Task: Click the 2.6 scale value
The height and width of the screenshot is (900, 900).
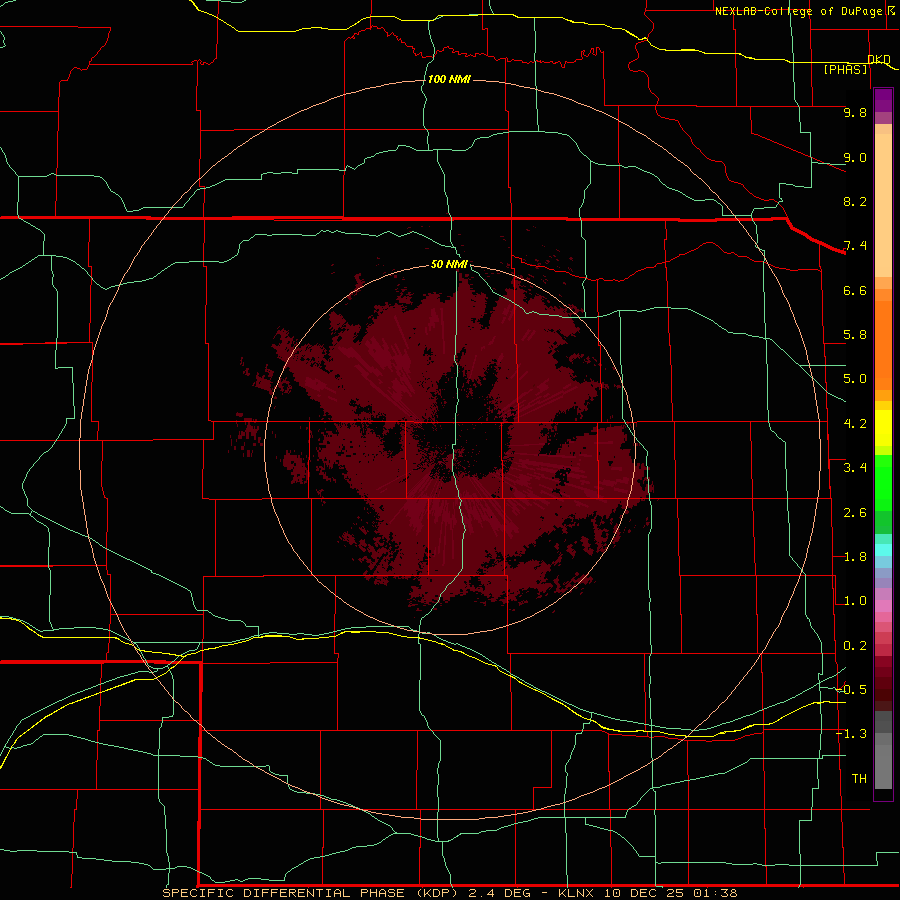Action: [855, 513]
